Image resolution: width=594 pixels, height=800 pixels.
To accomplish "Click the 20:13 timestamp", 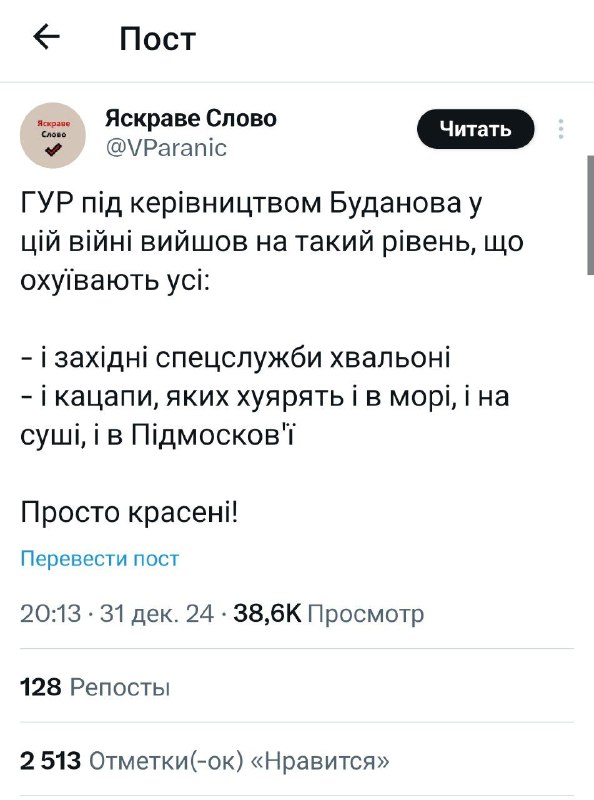I will pos(51,613).
